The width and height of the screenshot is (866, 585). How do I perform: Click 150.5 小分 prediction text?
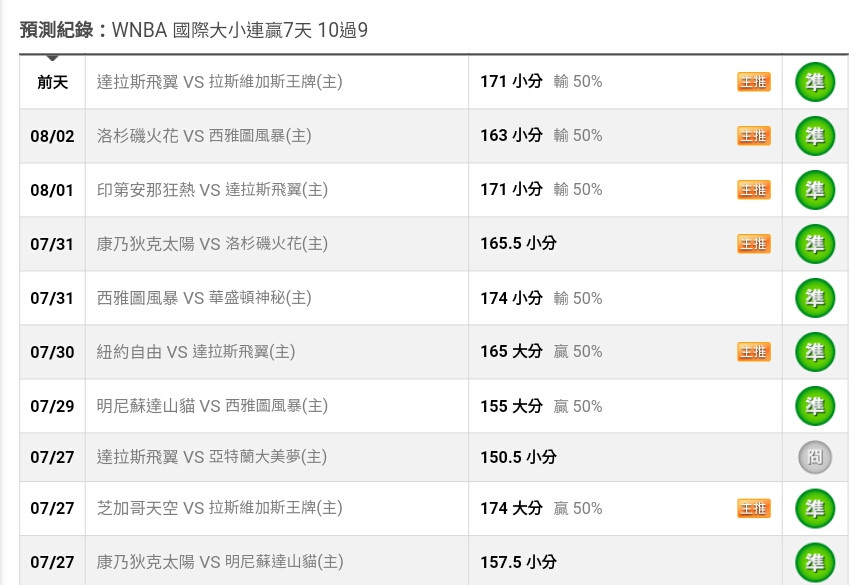click(518, 457)
